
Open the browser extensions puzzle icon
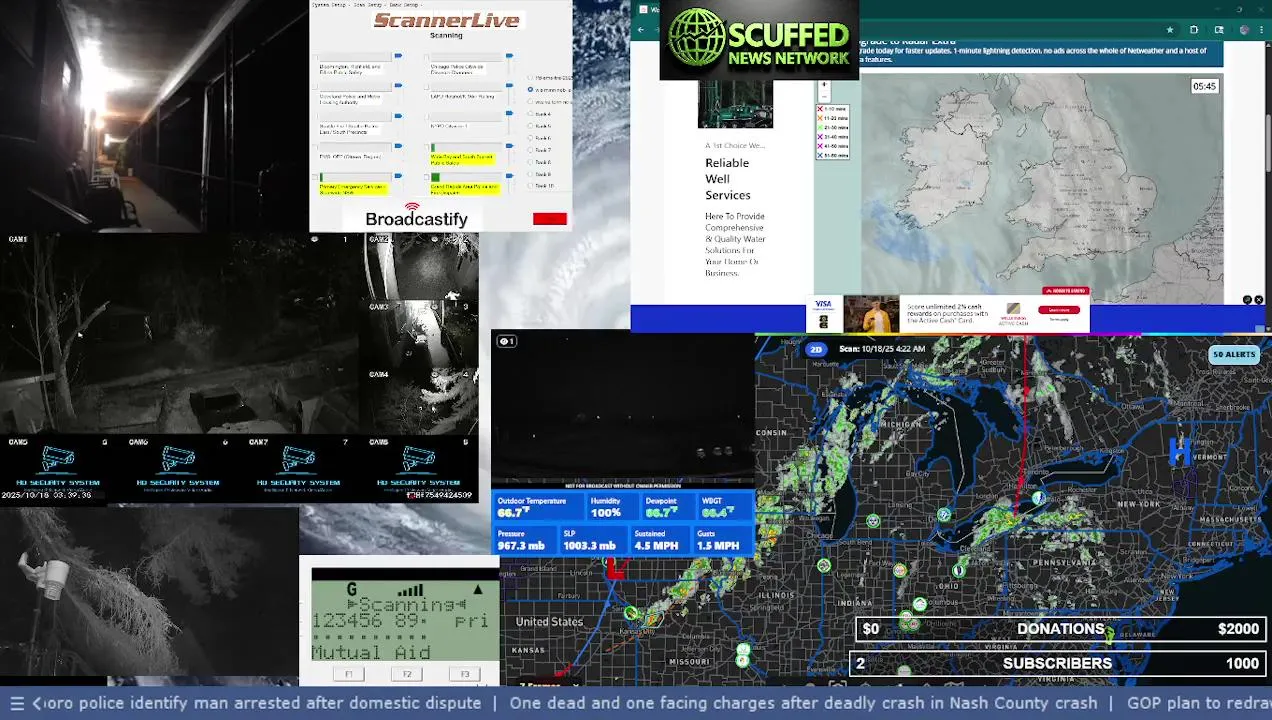1194,30
